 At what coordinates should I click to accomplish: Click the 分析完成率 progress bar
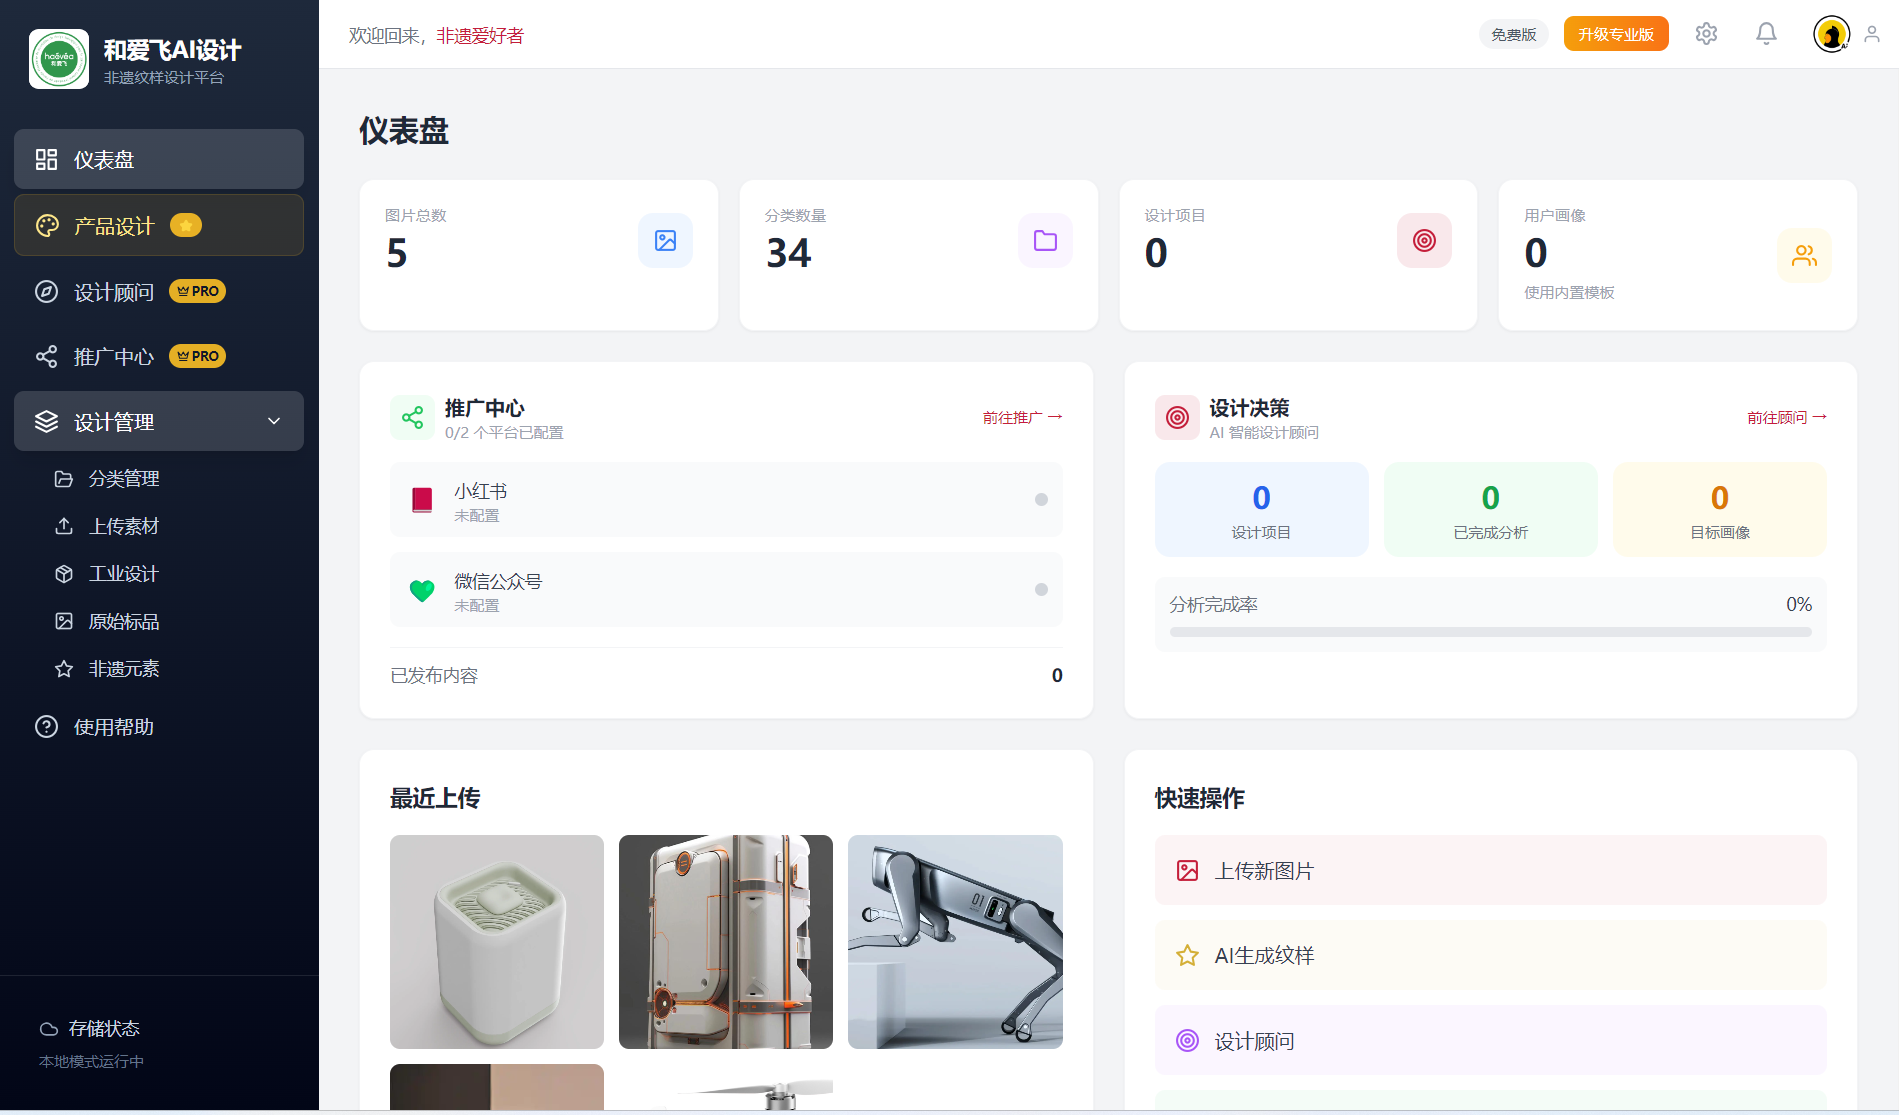click(1490, 632)
